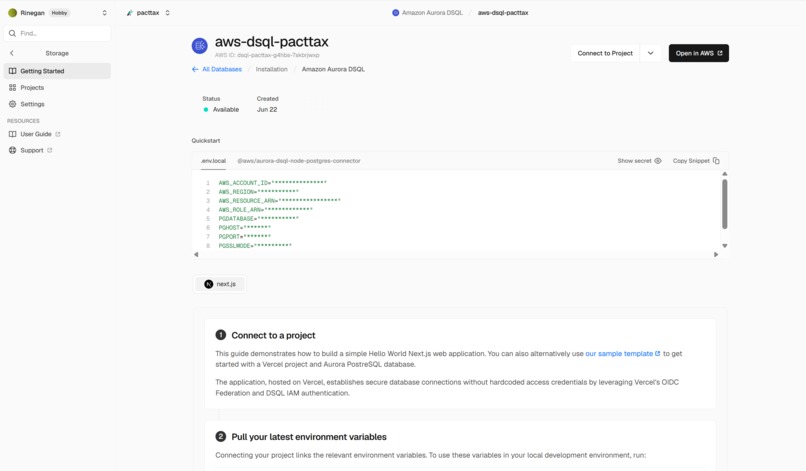Click the PGHOST line

245,228
